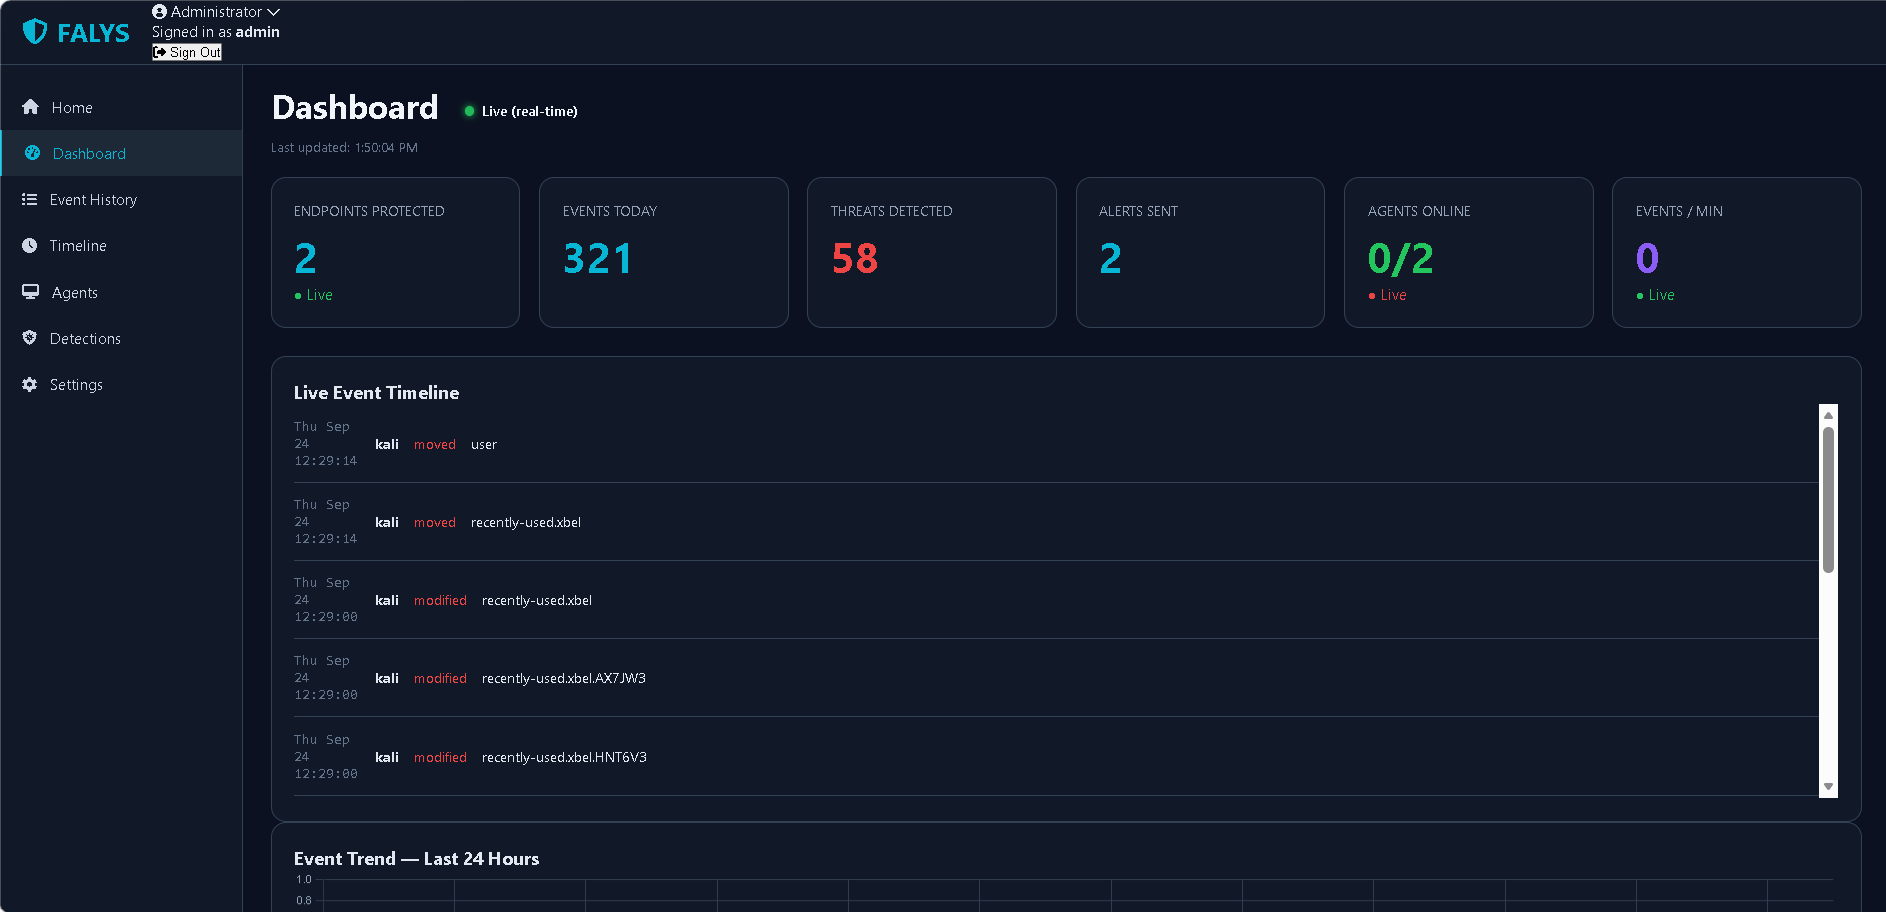1886x912 pixels.
Task: Click the Settings gear icon
Action: tap(29, 384)
